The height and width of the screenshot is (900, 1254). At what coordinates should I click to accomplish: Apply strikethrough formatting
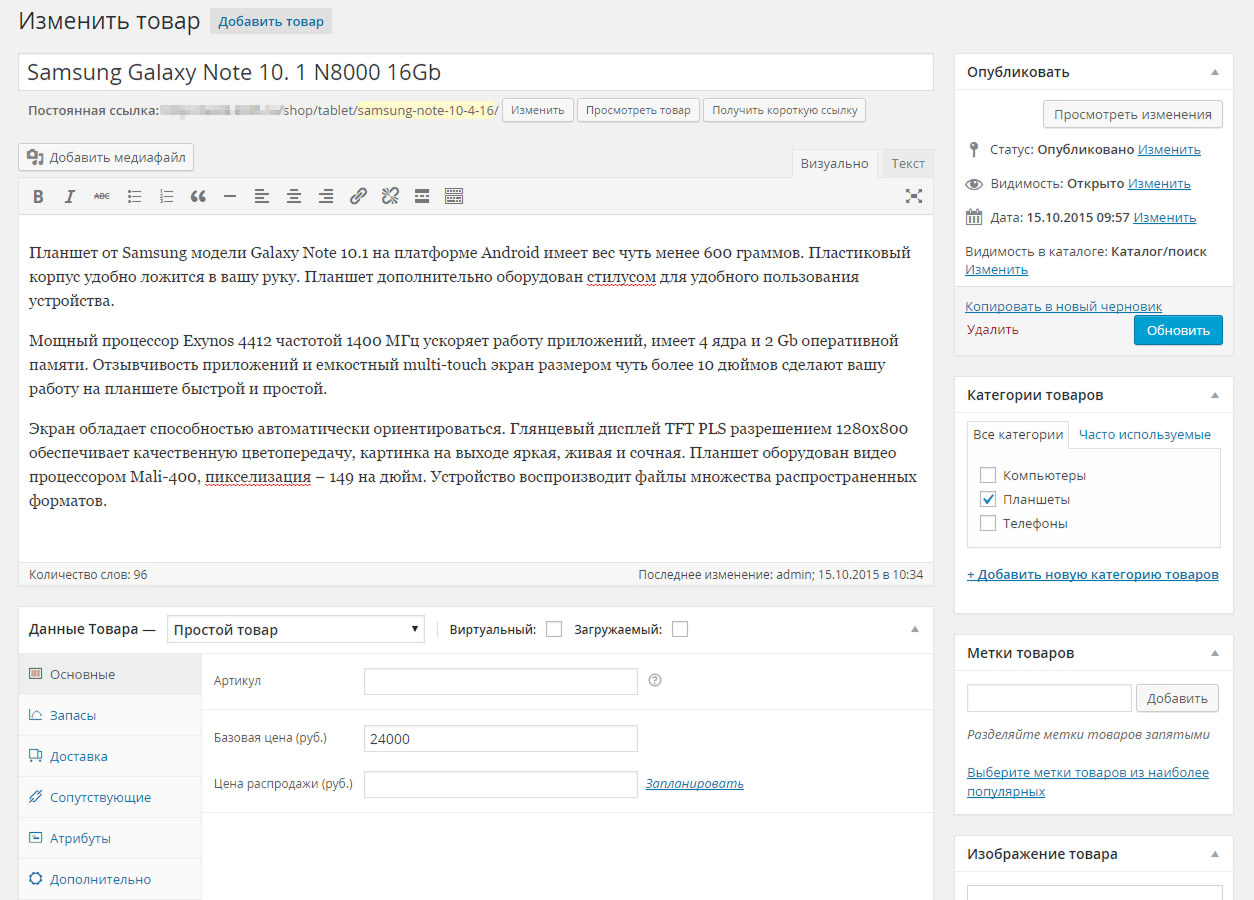pos(102,196)
